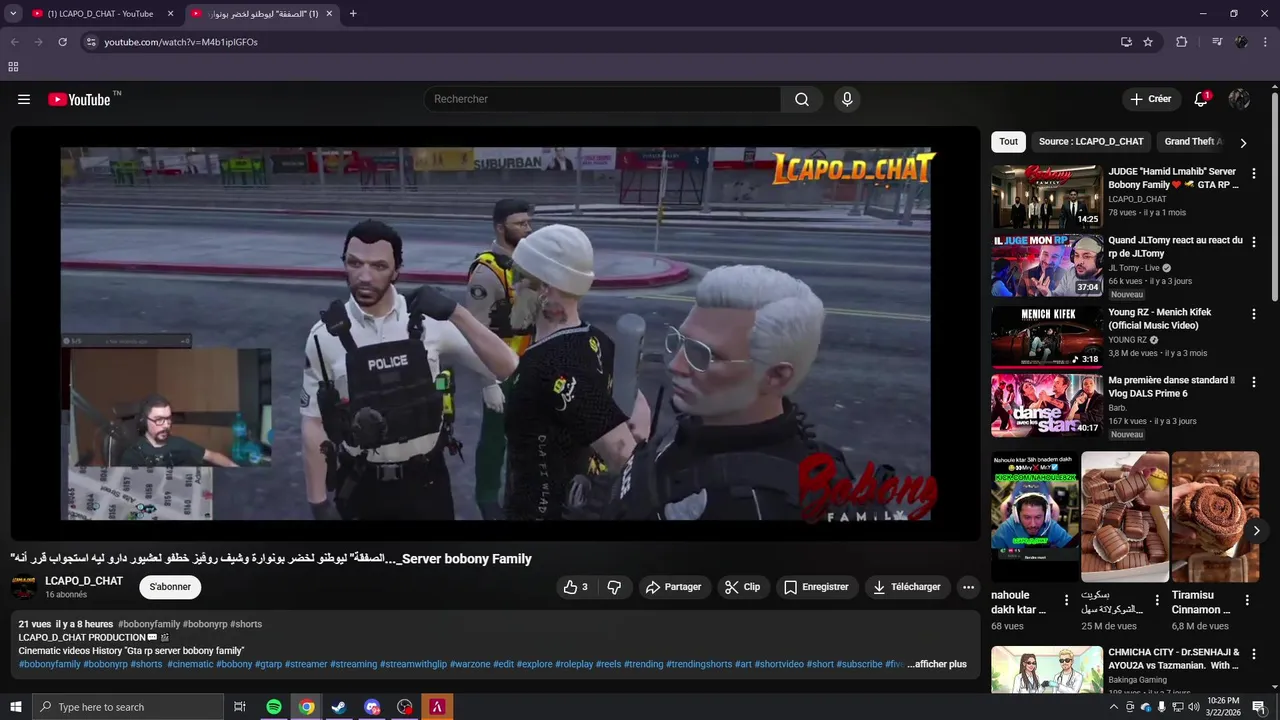Open the media controls icon in Chrome toolbar
Viewport: 1280px width, 720px height.
tap(1217, 42)
